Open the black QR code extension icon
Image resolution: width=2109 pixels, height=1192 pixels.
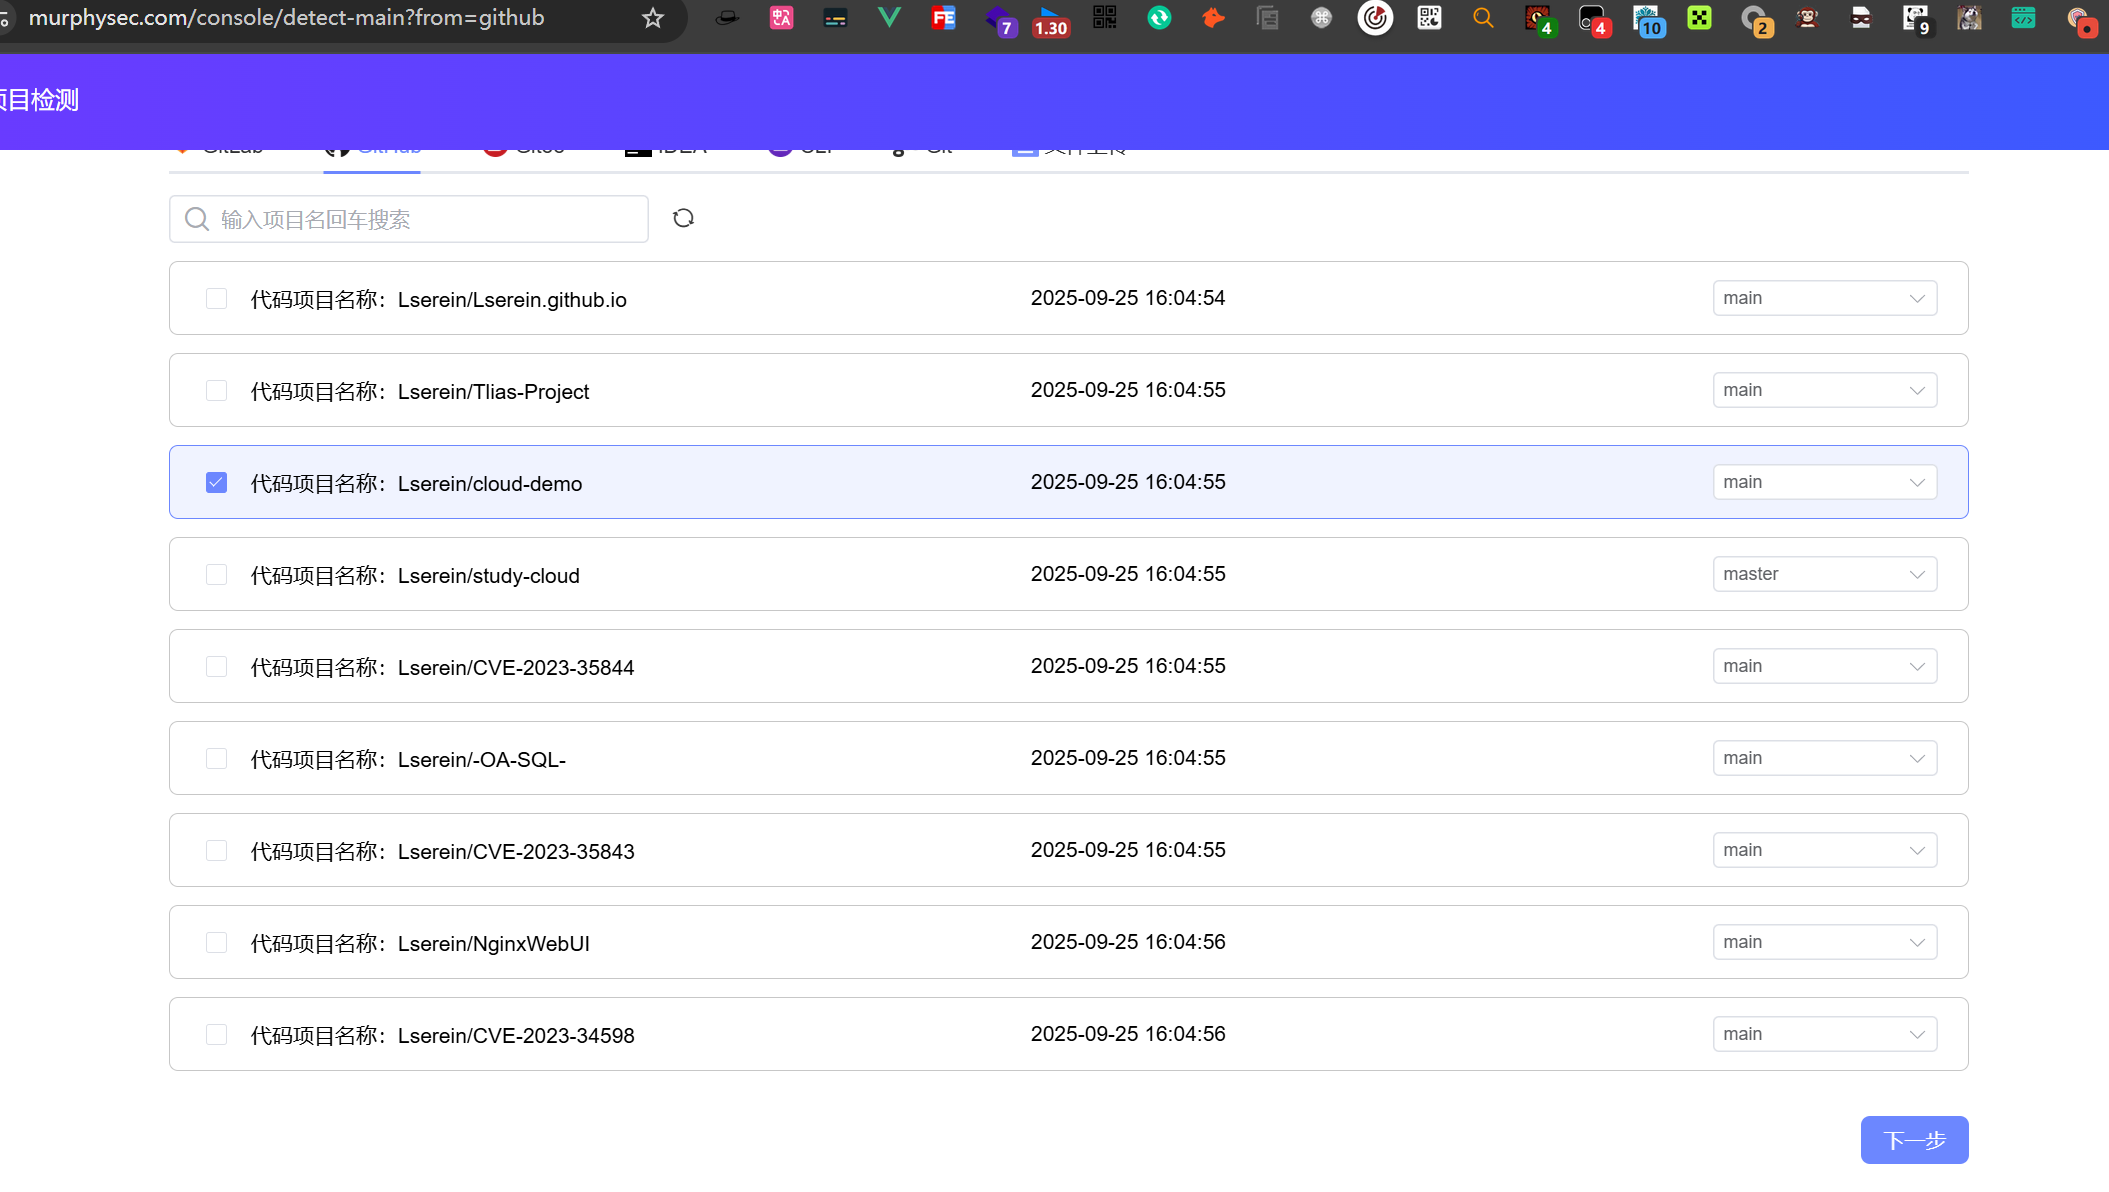click(1104, 17)
